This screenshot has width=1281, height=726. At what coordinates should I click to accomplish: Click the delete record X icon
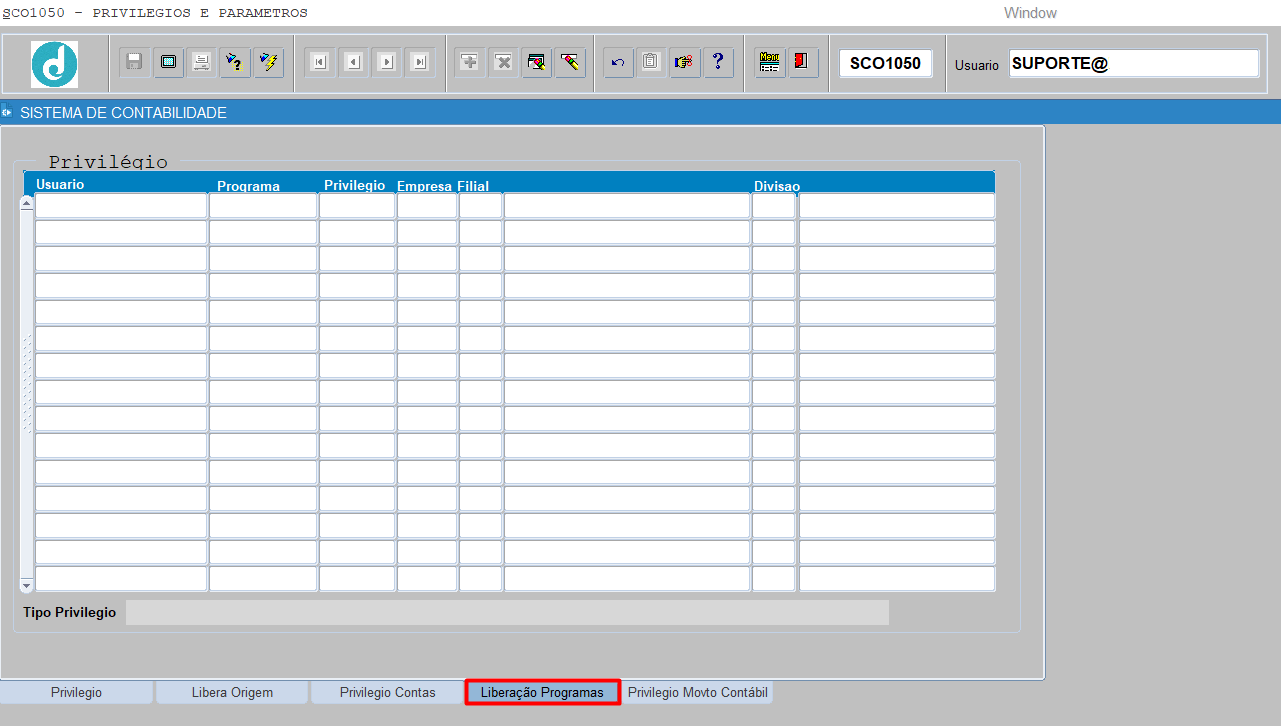pos(503,62)
